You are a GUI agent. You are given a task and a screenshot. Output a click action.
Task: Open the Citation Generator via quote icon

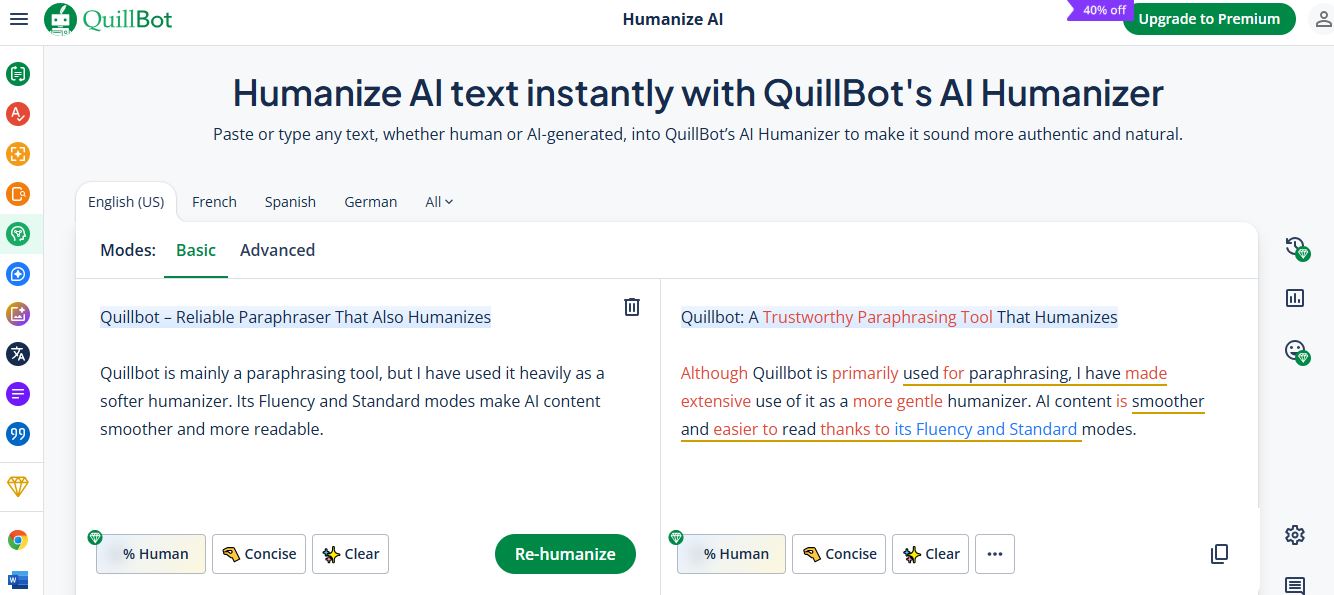[x=18, y=433]
